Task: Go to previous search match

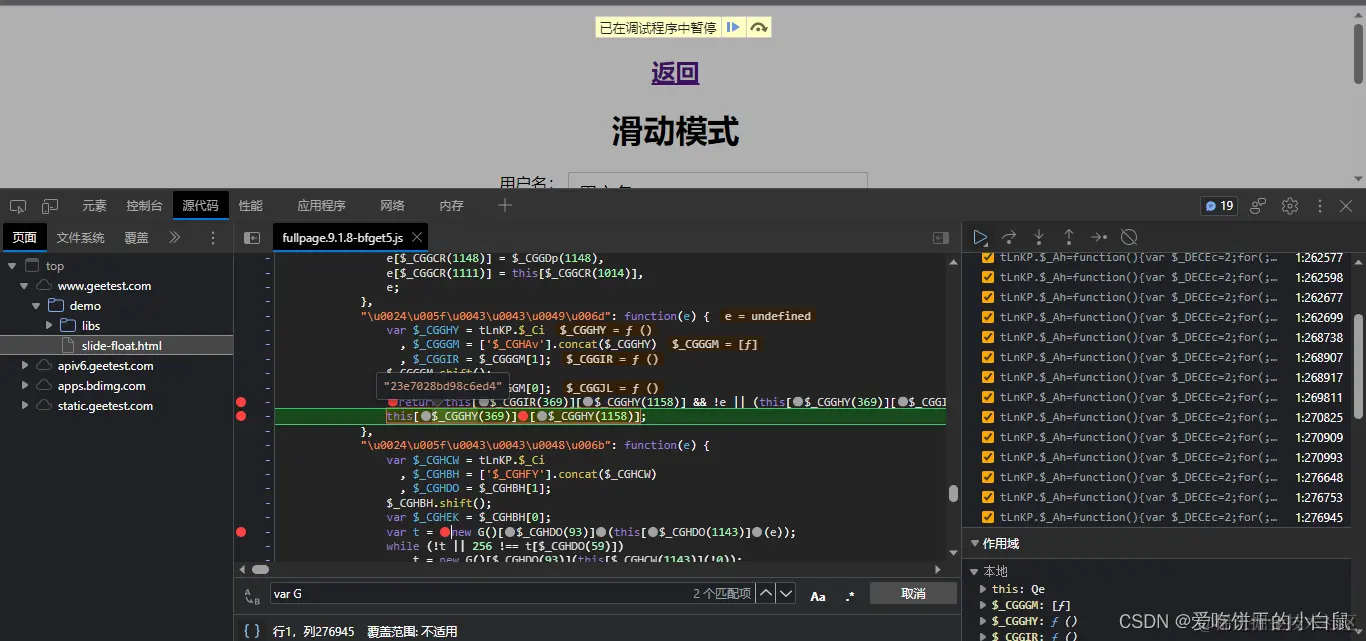Action: (x=765, y=593)
